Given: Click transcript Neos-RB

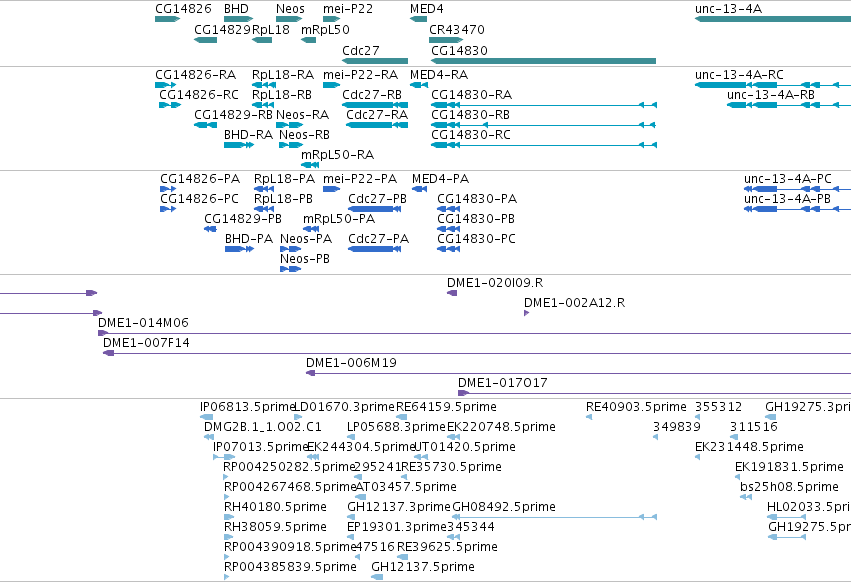Looking at the screenshot, I should point(291,145).
